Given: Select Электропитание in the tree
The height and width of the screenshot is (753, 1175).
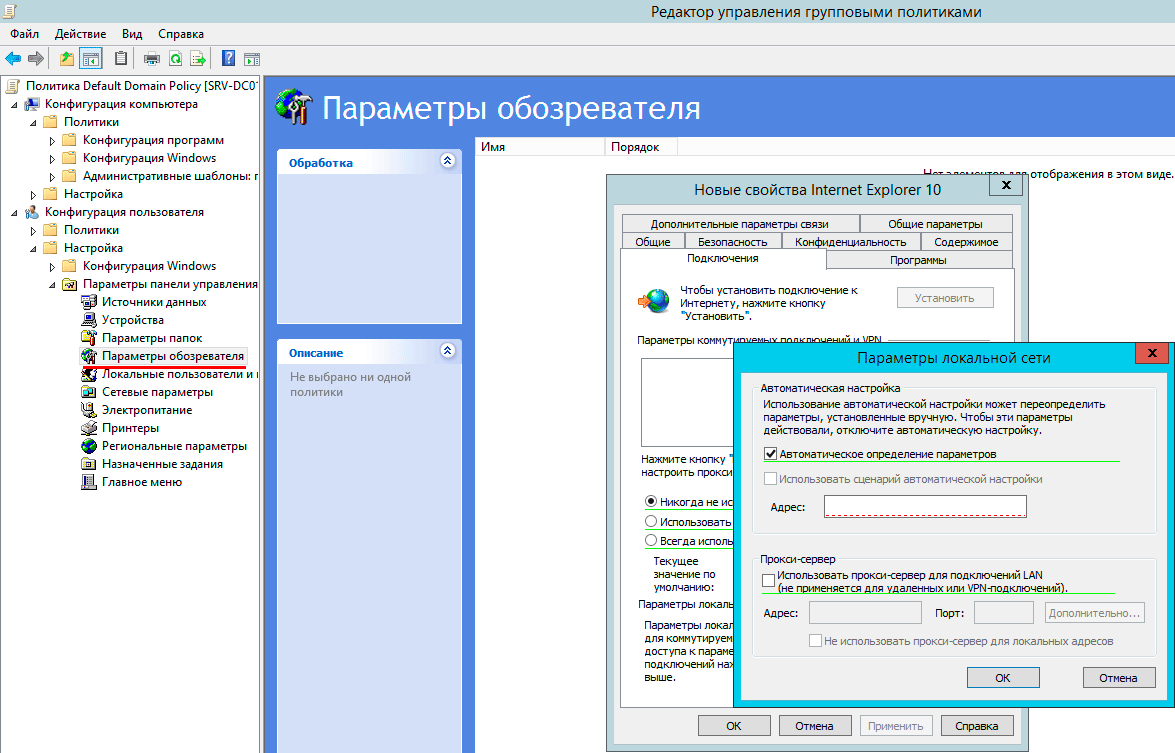Looking at the screenshot, I should 146,410.
